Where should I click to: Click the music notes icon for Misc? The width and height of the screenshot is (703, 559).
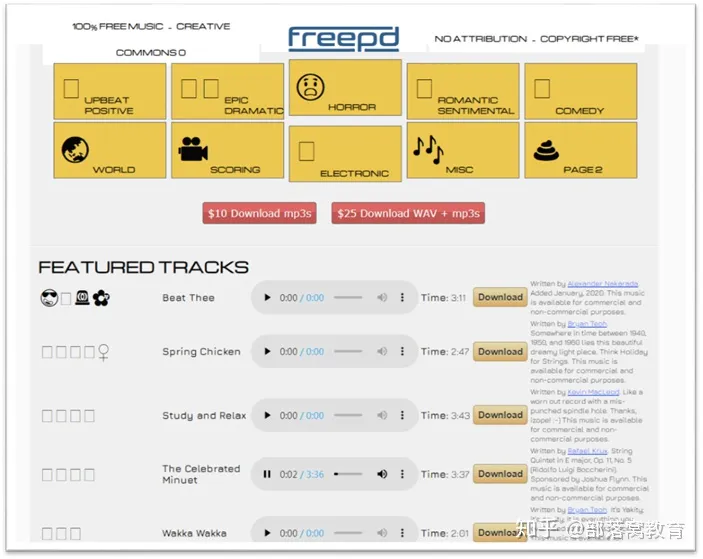coord(427,148)
